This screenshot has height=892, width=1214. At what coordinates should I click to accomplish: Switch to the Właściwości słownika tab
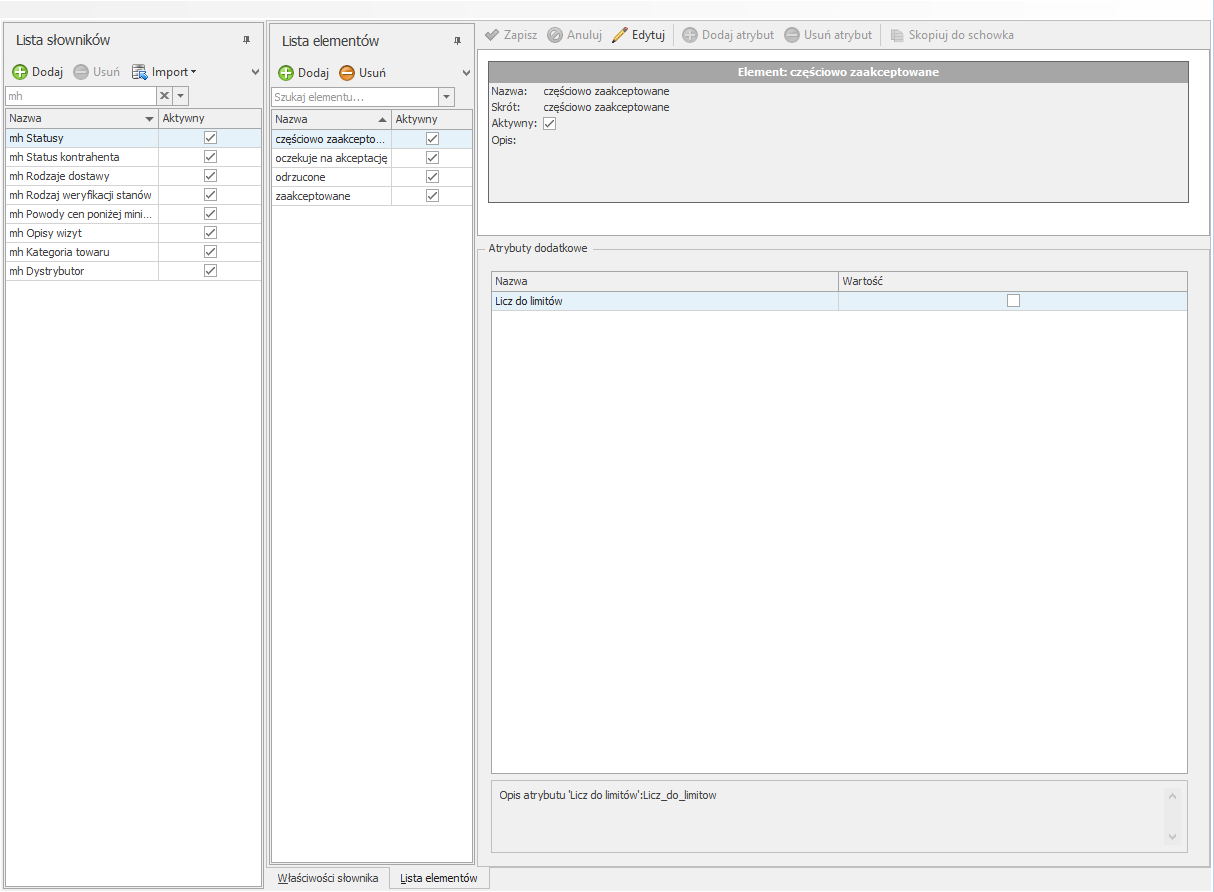pos(328,878)
